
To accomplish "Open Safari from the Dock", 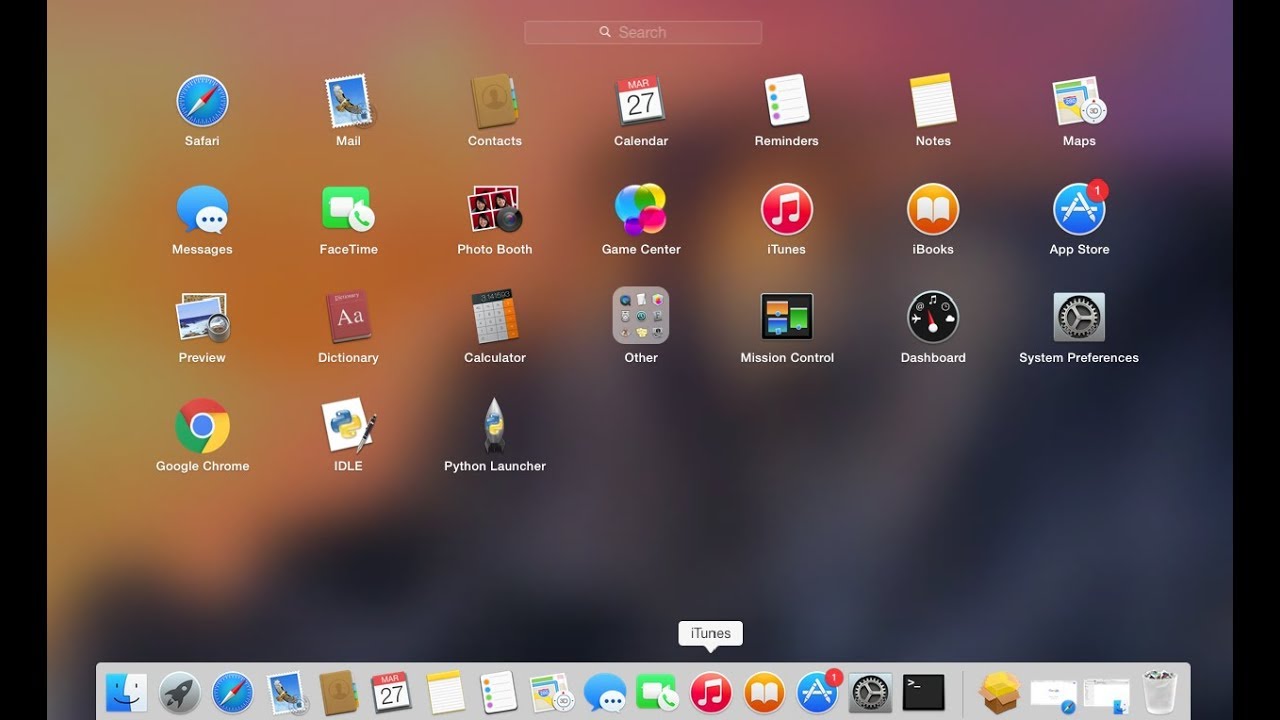I will pos(233,692).
